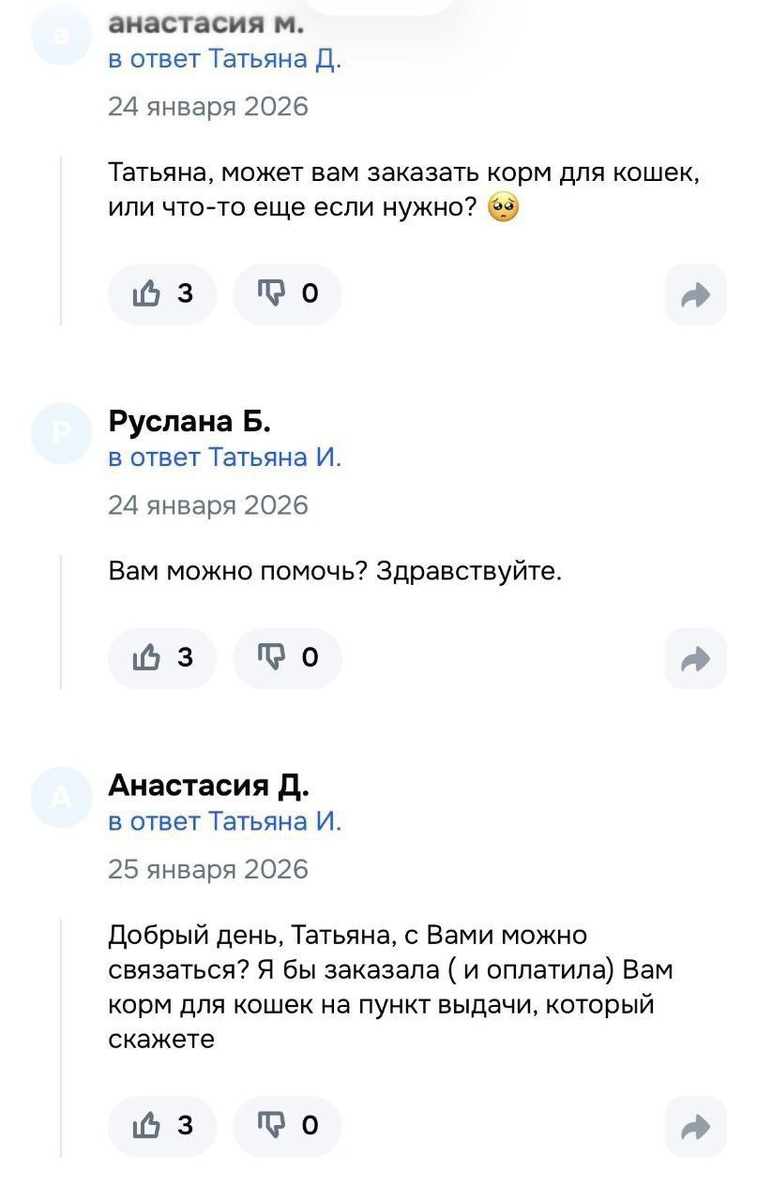Open анастасия м.'s profile avatar
The width and height of the screenshot is (757, 1200).
click(x=62, y=33)
